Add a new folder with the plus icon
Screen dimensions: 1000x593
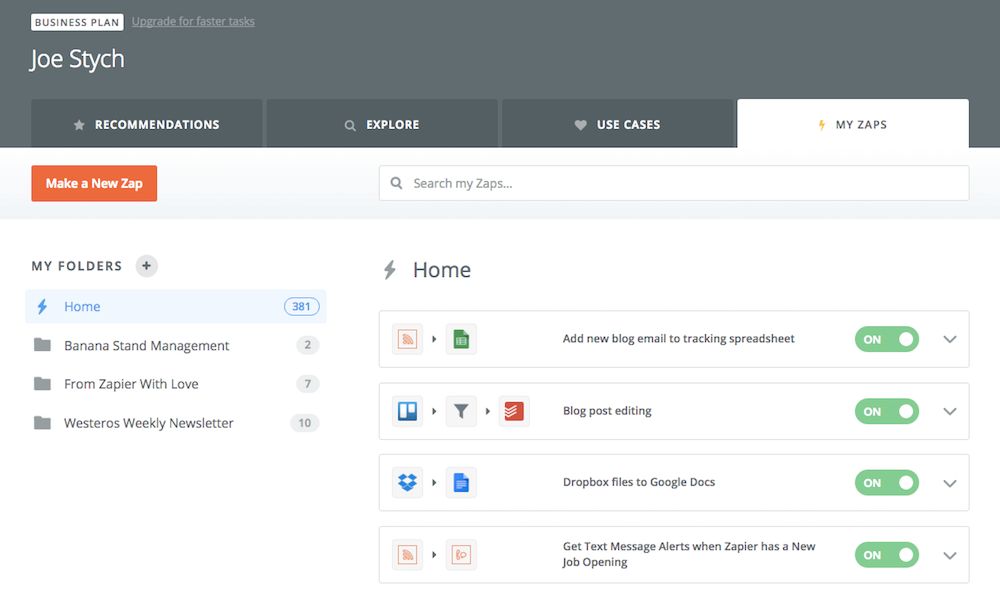click(x=146, y=266)
